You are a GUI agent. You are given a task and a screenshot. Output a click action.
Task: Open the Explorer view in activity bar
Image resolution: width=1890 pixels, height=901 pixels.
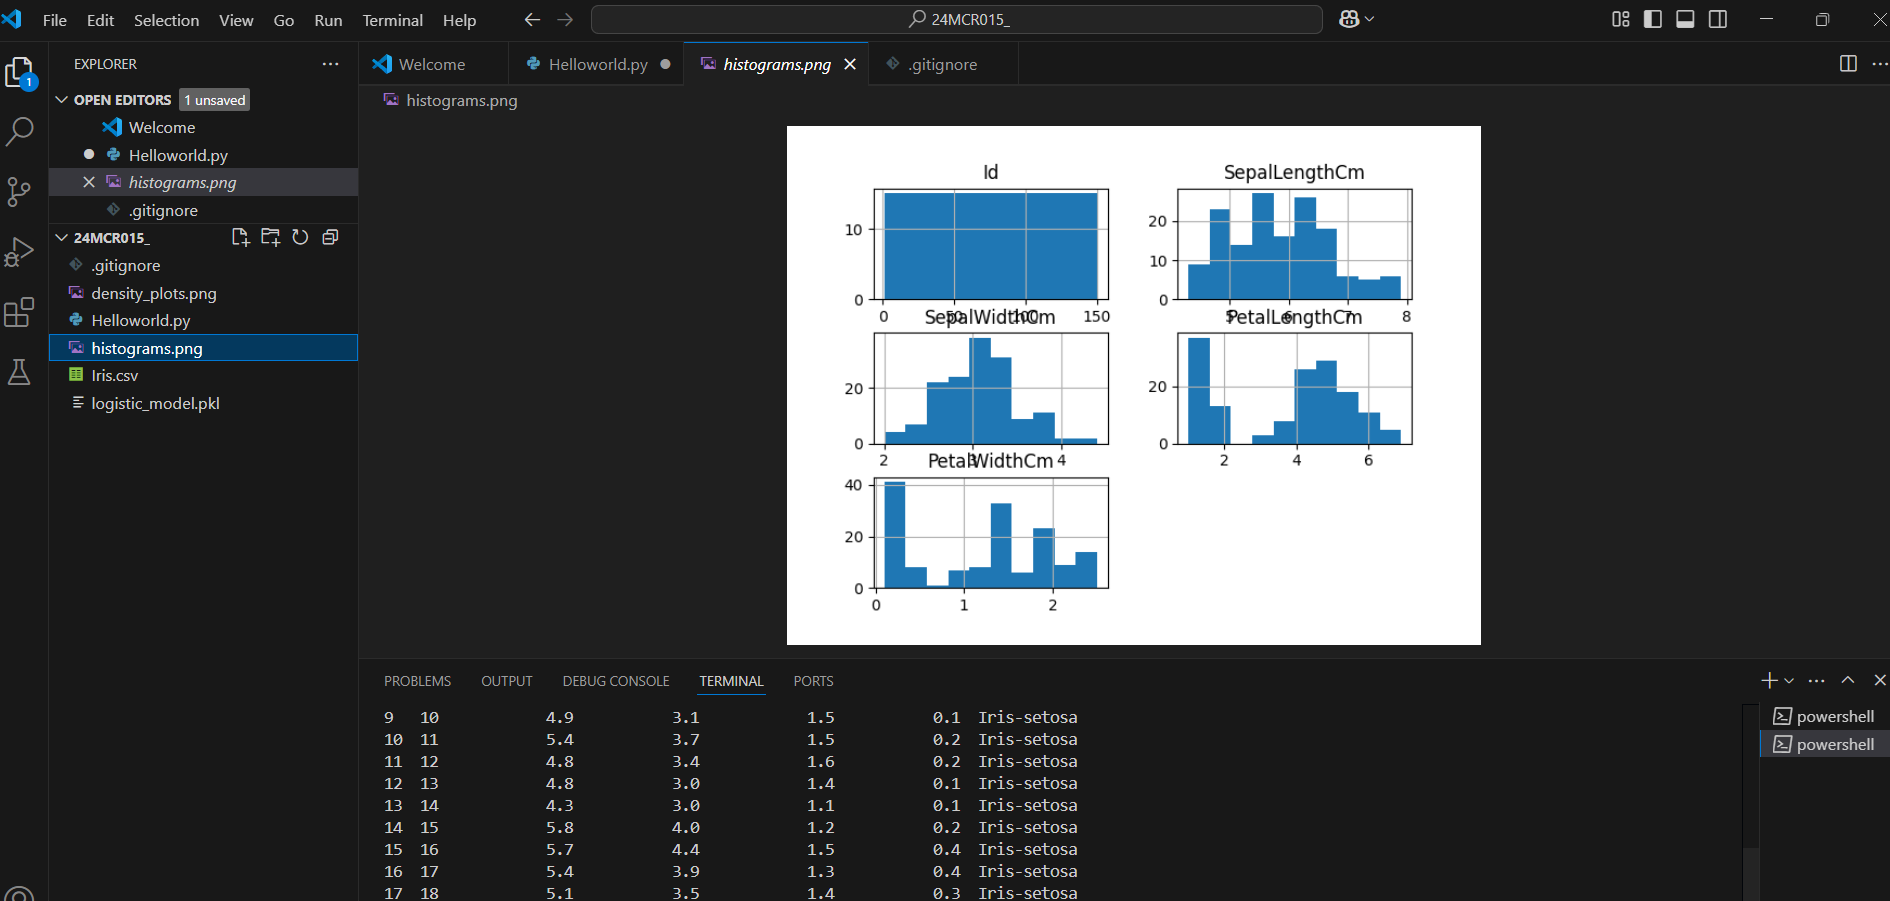click(x=20, y=73)
